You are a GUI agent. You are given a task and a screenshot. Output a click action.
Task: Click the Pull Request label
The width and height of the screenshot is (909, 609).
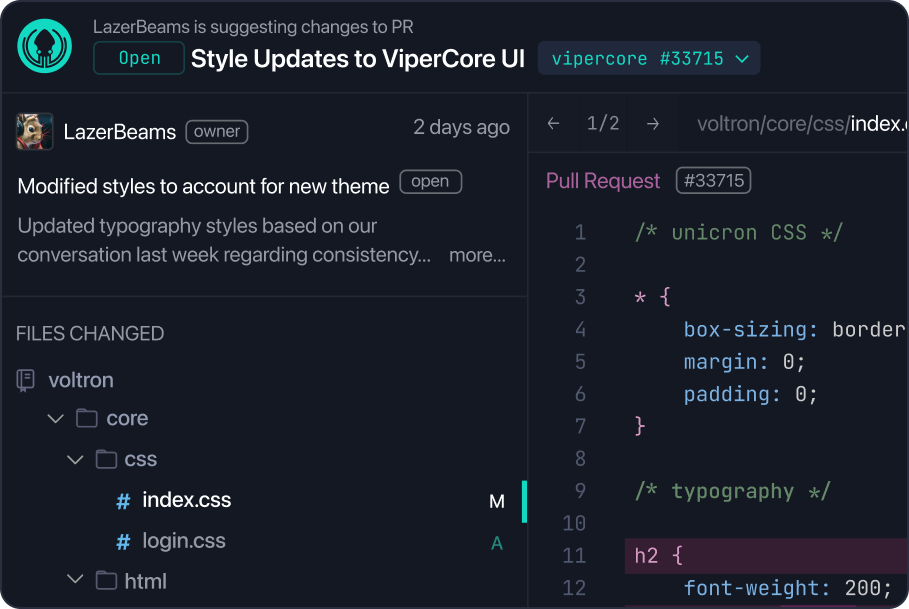pos(603,181)
